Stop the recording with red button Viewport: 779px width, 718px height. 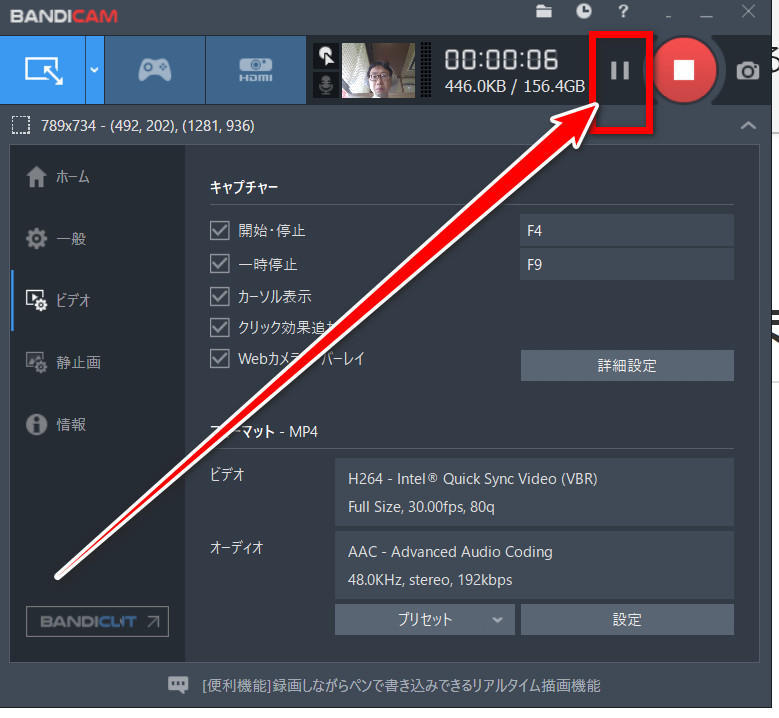point(684,70)
